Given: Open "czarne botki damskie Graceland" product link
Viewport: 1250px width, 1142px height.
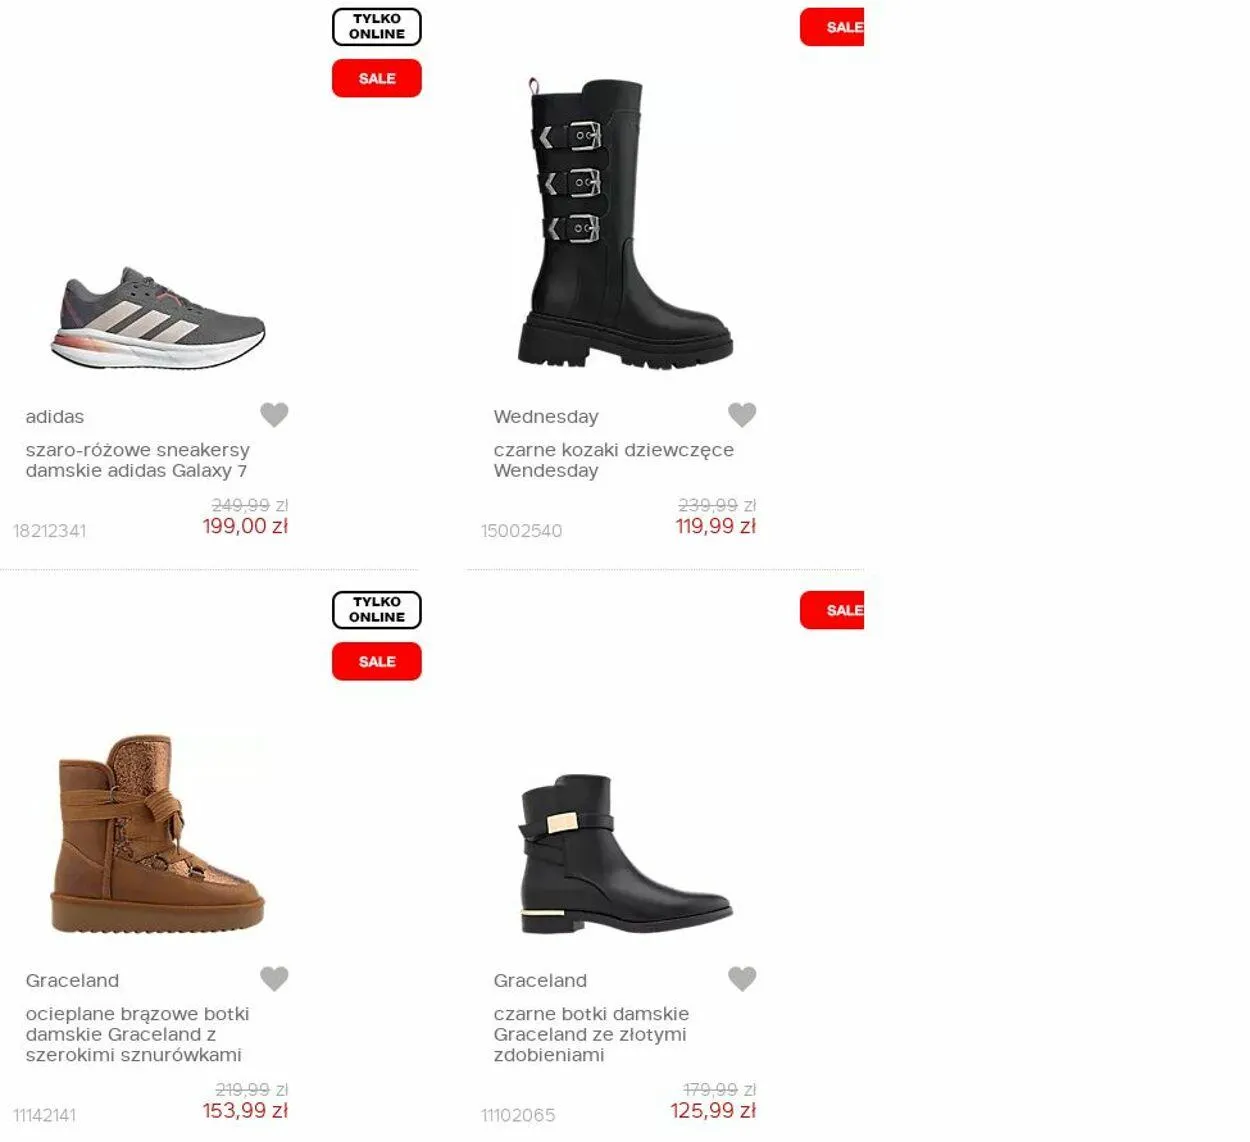Looking at the screenshot, I should [x=590, y=1034].
